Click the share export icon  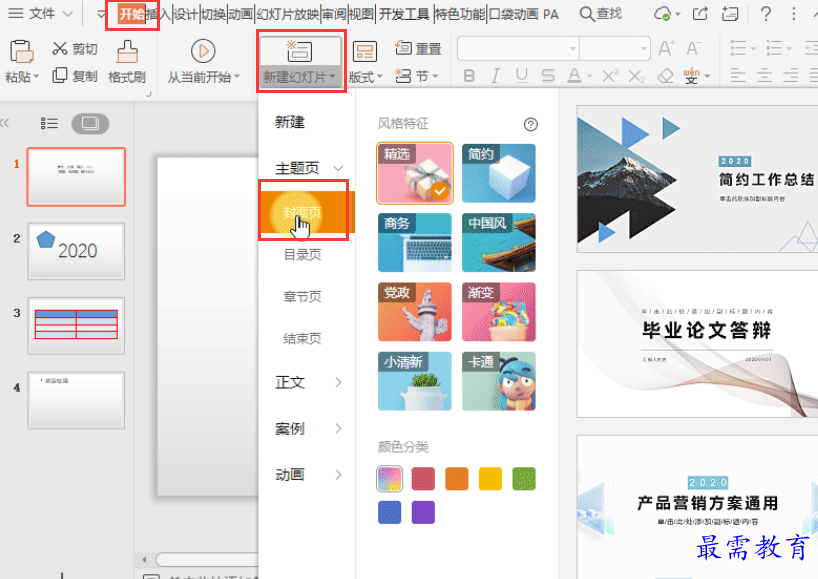[x=700, y=14]
